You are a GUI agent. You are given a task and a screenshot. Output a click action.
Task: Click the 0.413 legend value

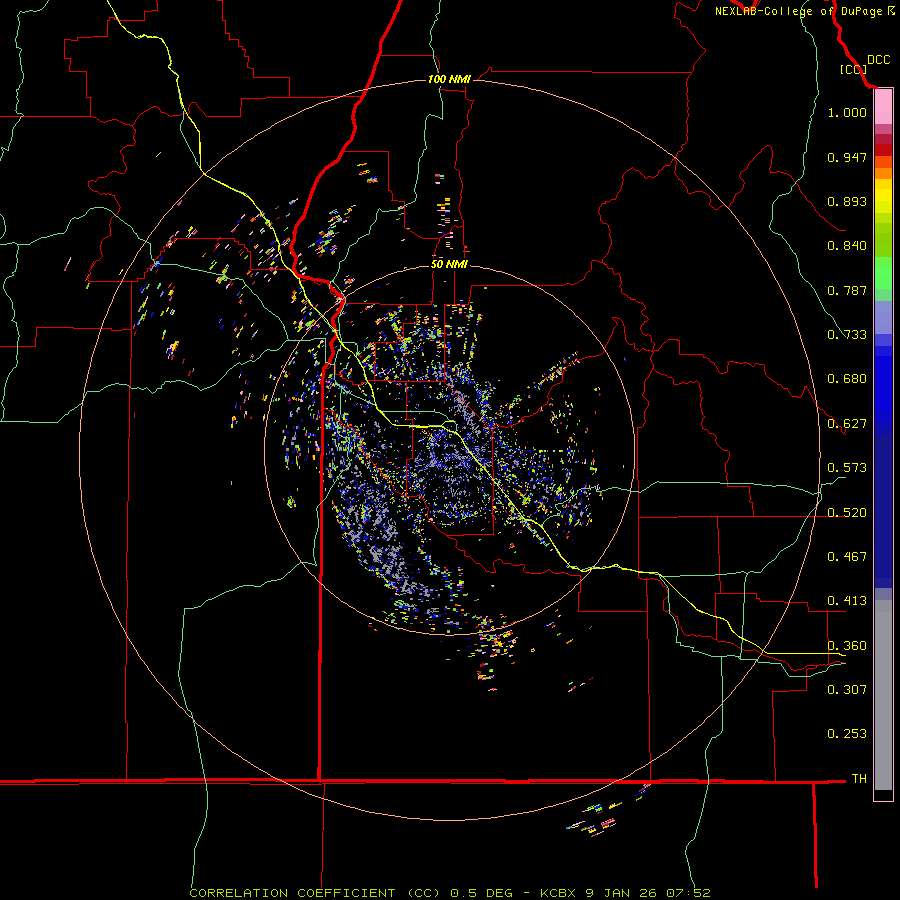click(847, 601)
